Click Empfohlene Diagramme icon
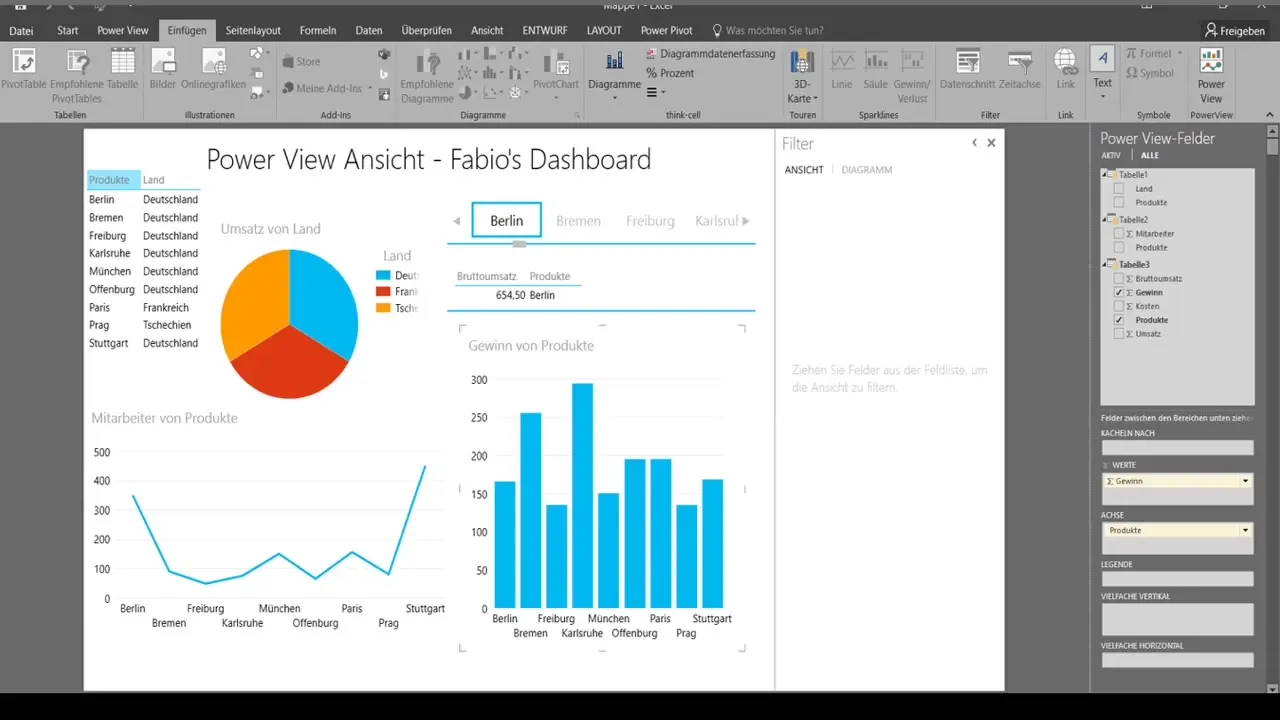The height and width of the screenshot is (720, 1280). point(428,62)
